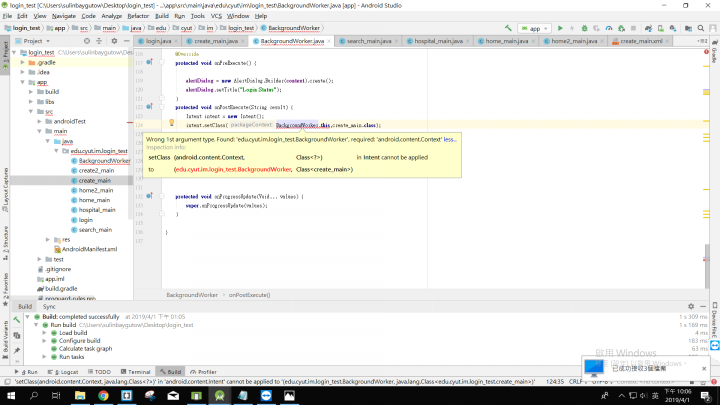Image resolution: width=720 pixels, height=405 pixels.
Task: Open the VCS menu
Action: 216,16
